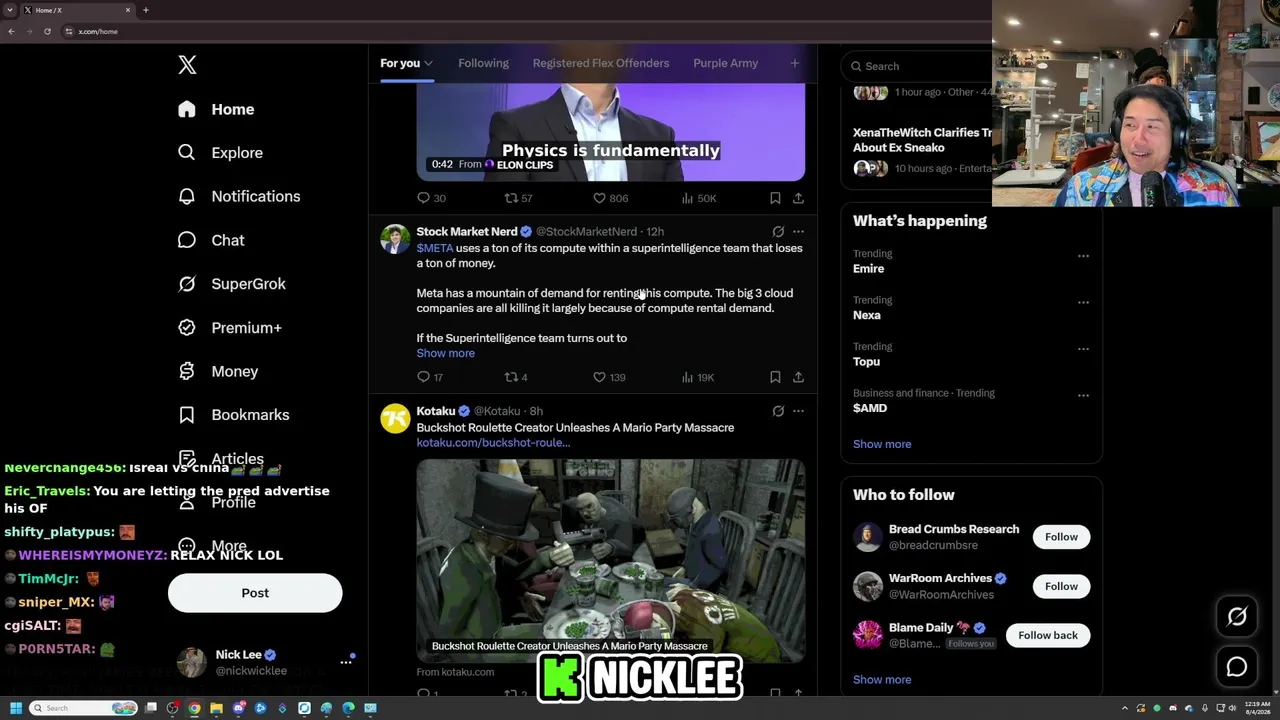Open more options on the Kotaku post
The image size is (1280, 720).
798,411
